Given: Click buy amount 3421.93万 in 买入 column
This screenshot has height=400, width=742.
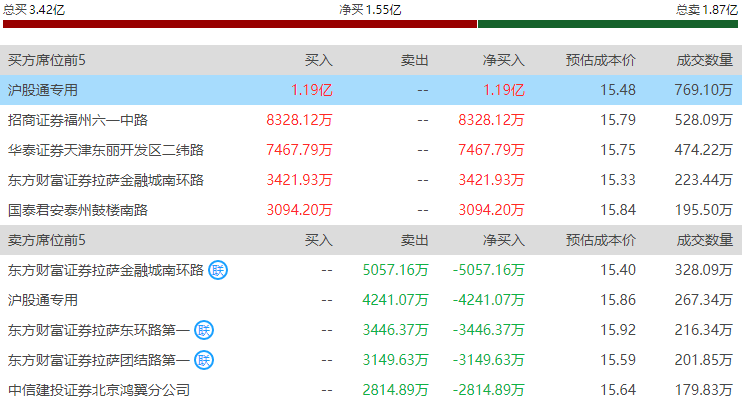Looking at the screenshot, I should pos(299,180).
